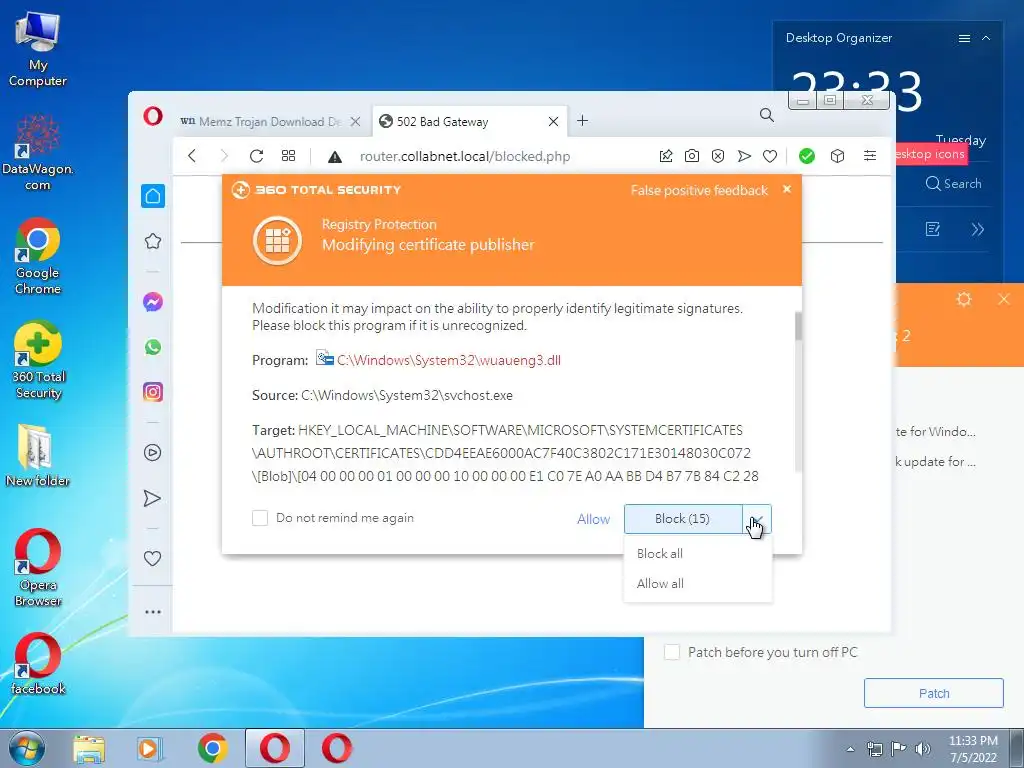Click the insecure site warning triangle
Screen dimensions: 1024x768
pos(335,157)
